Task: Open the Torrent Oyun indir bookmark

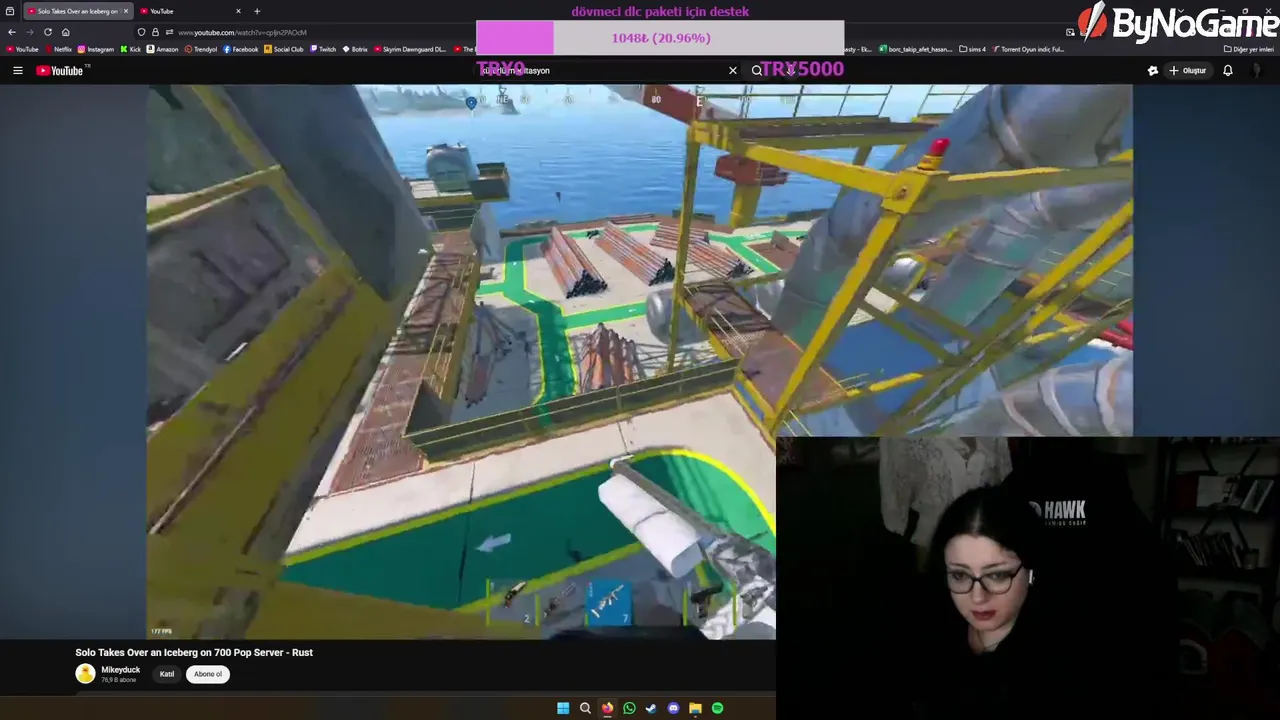Action: [1029, 49]
